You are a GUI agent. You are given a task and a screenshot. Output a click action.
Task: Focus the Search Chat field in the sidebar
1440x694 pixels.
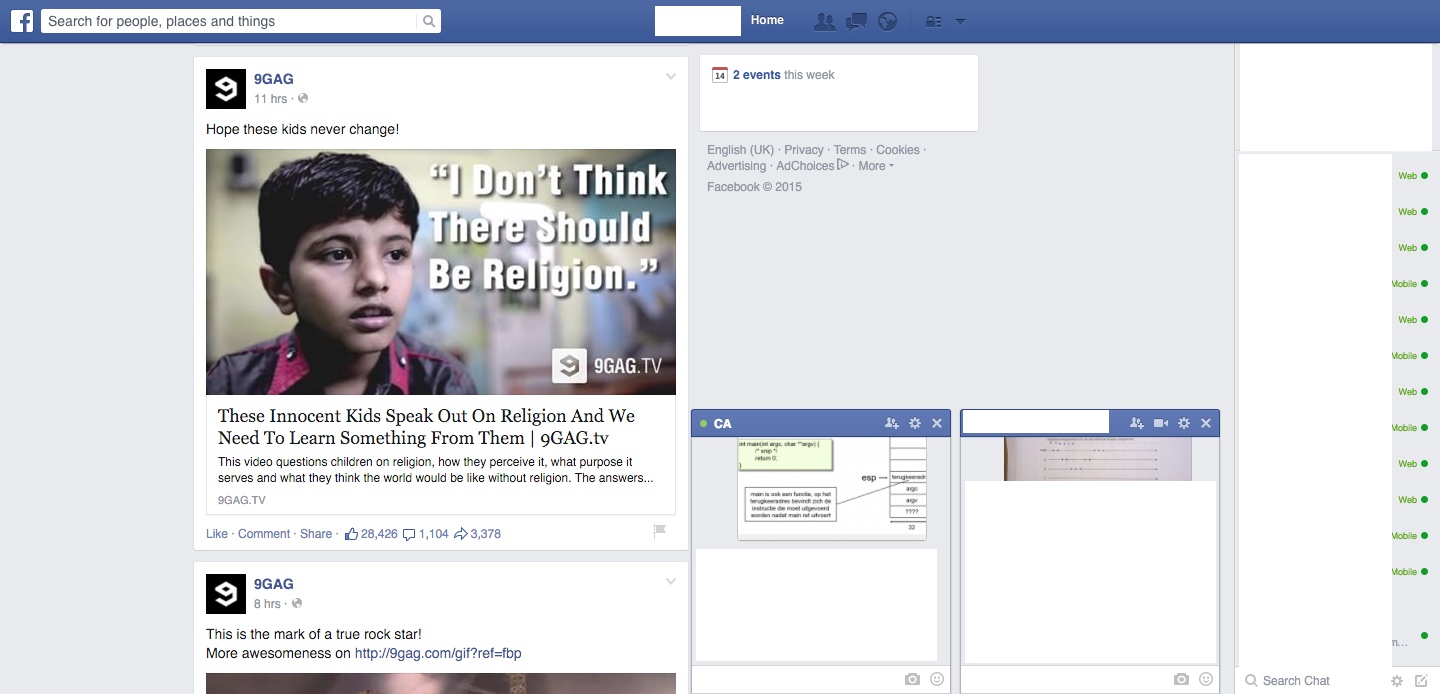pyautogui.click(x=1310, y=681)
